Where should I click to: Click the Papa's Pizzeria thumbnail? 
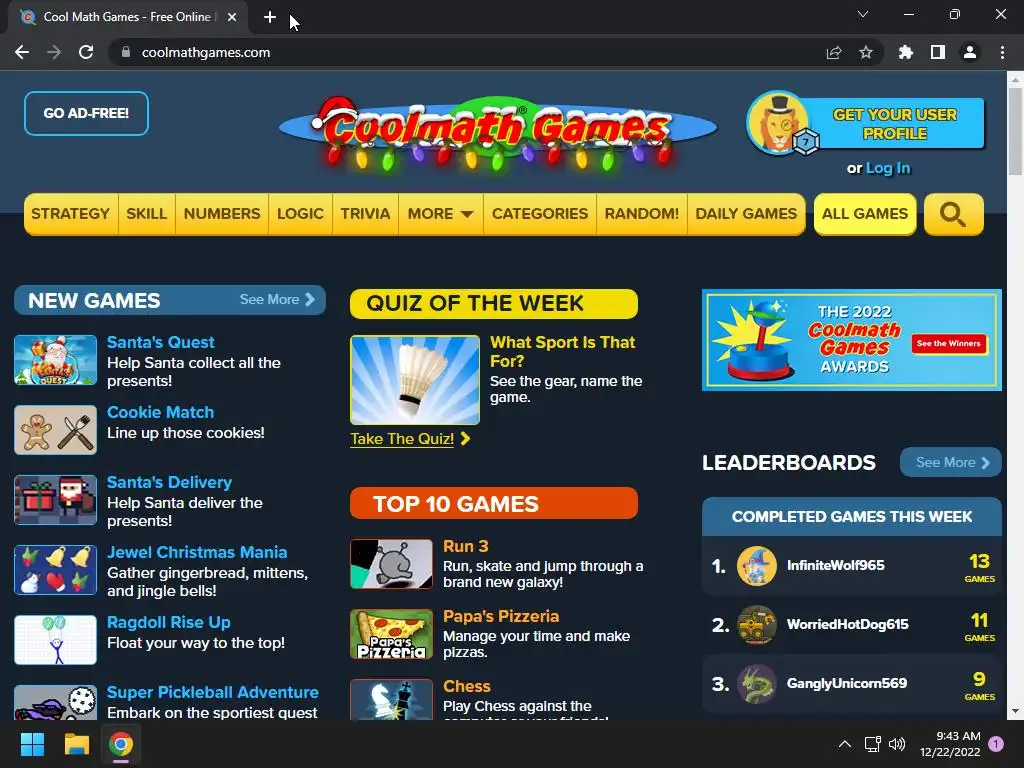tap(391, 633)
